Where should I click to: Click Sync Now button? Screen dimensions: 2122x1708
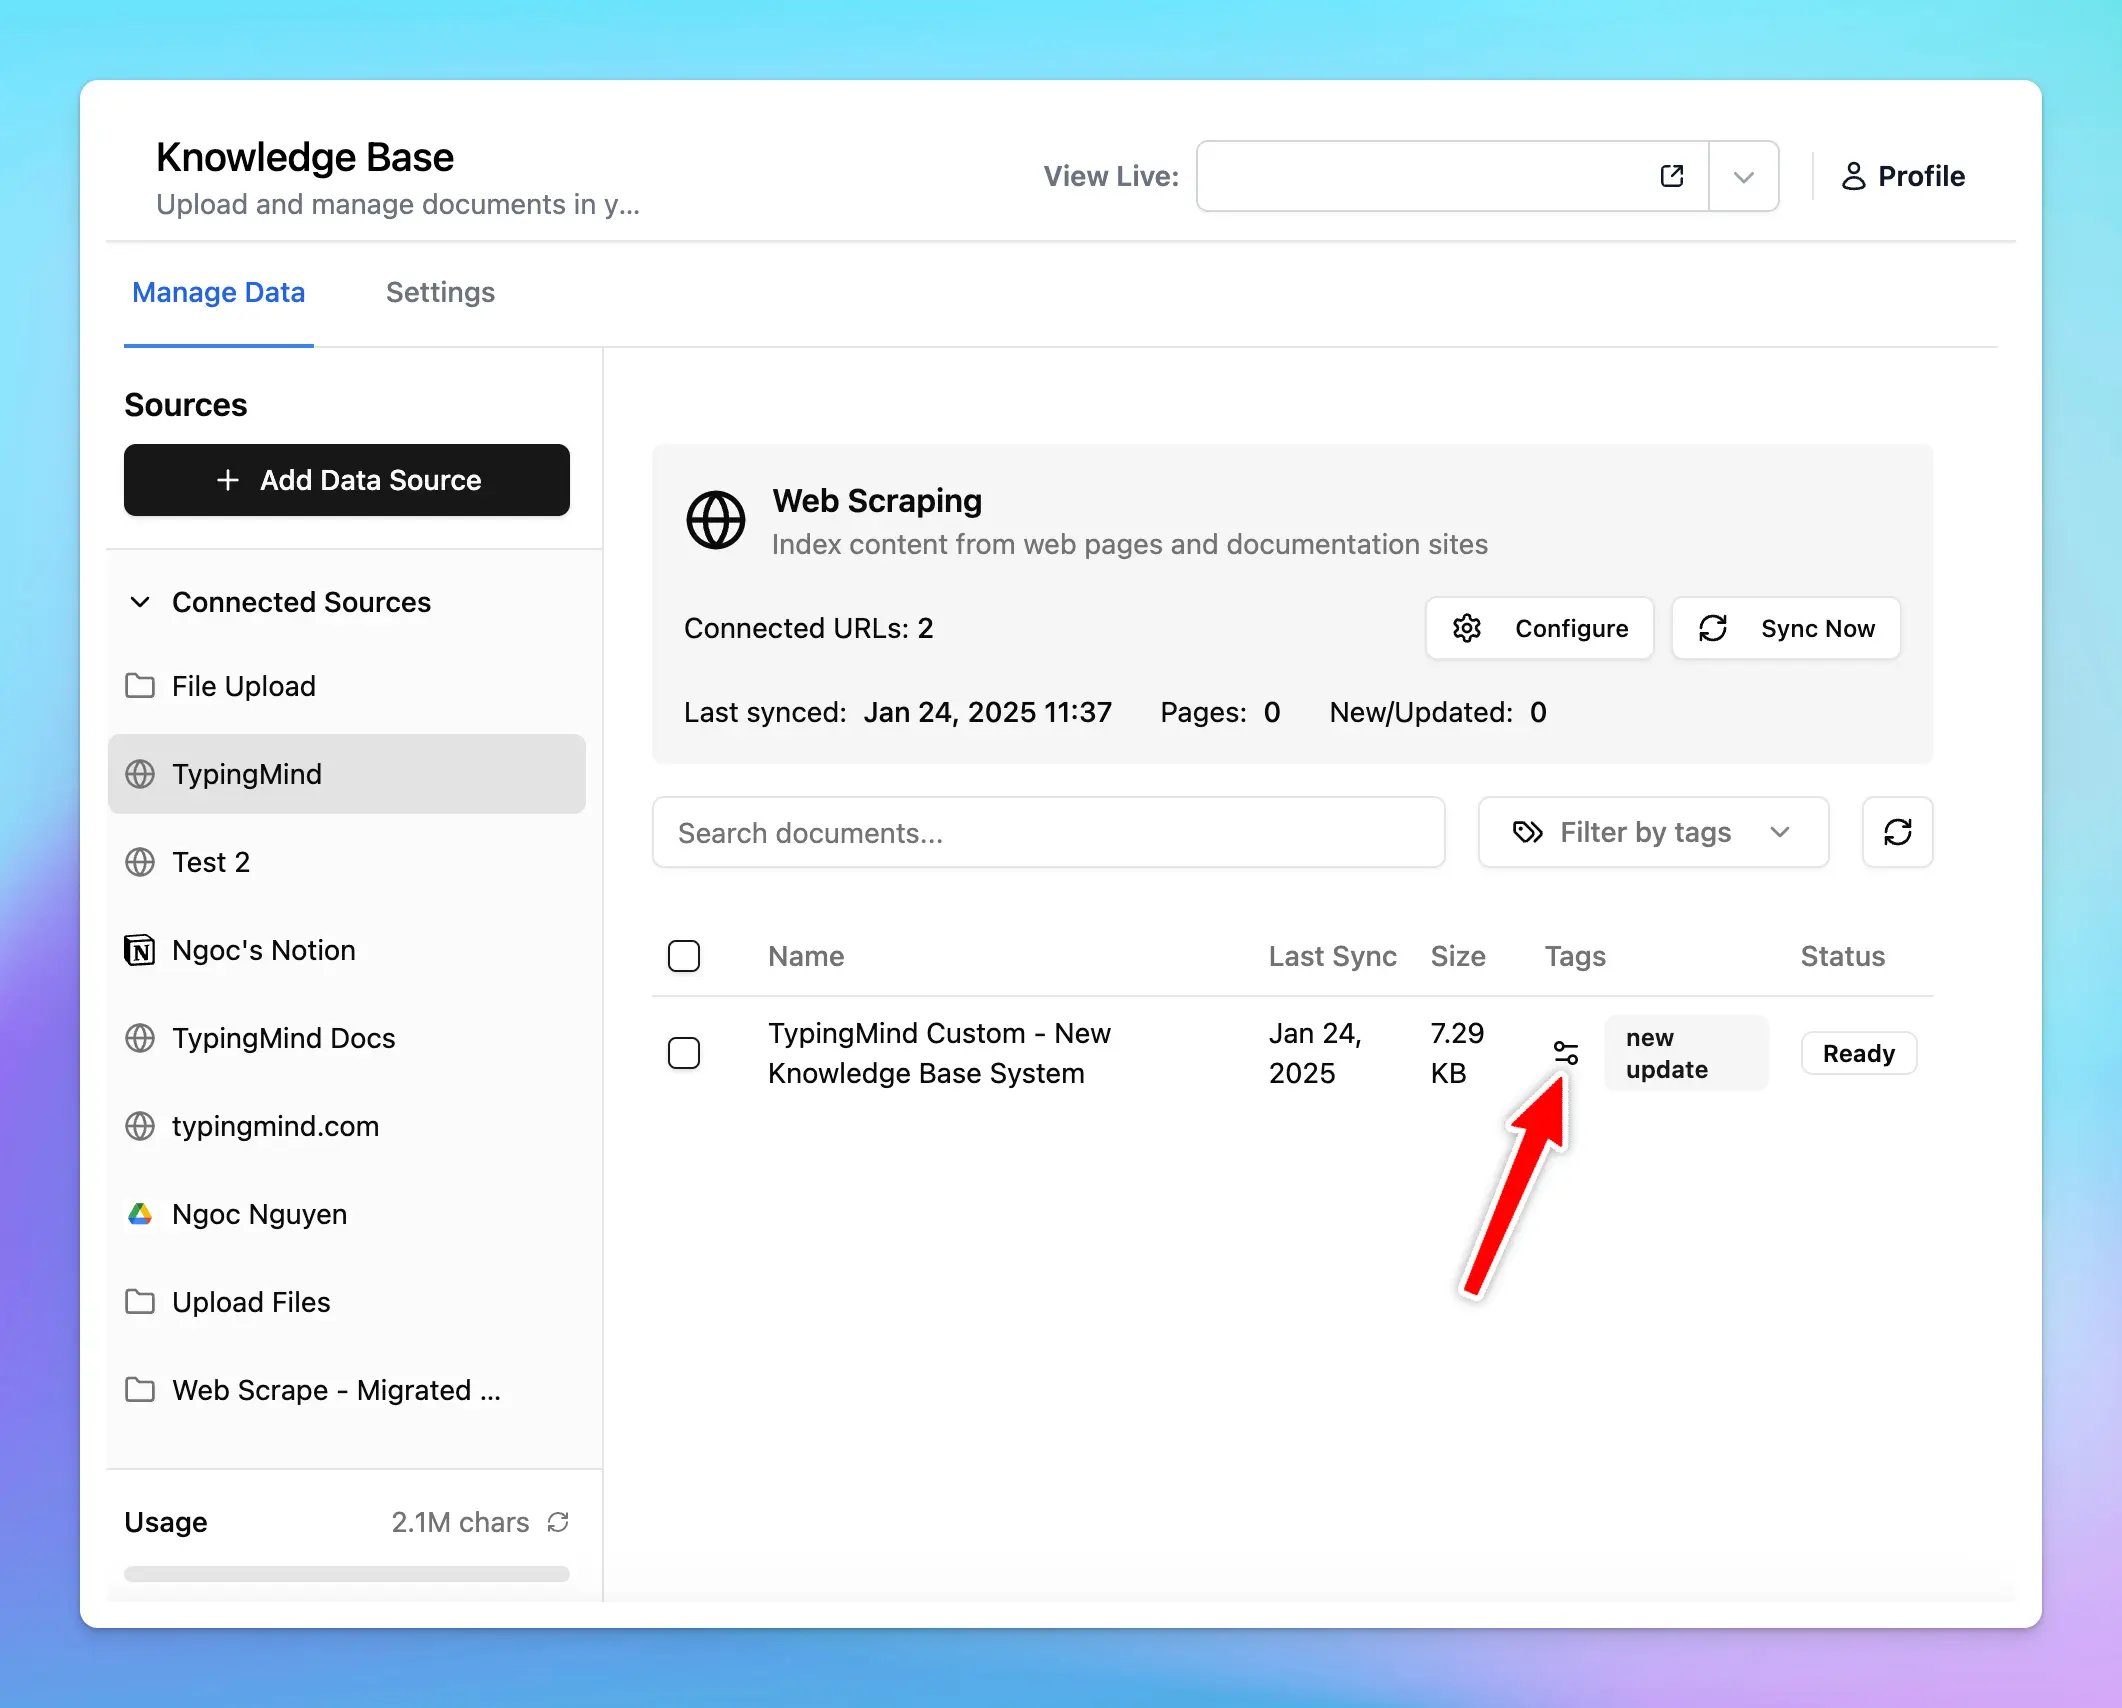pos(1786,628)
